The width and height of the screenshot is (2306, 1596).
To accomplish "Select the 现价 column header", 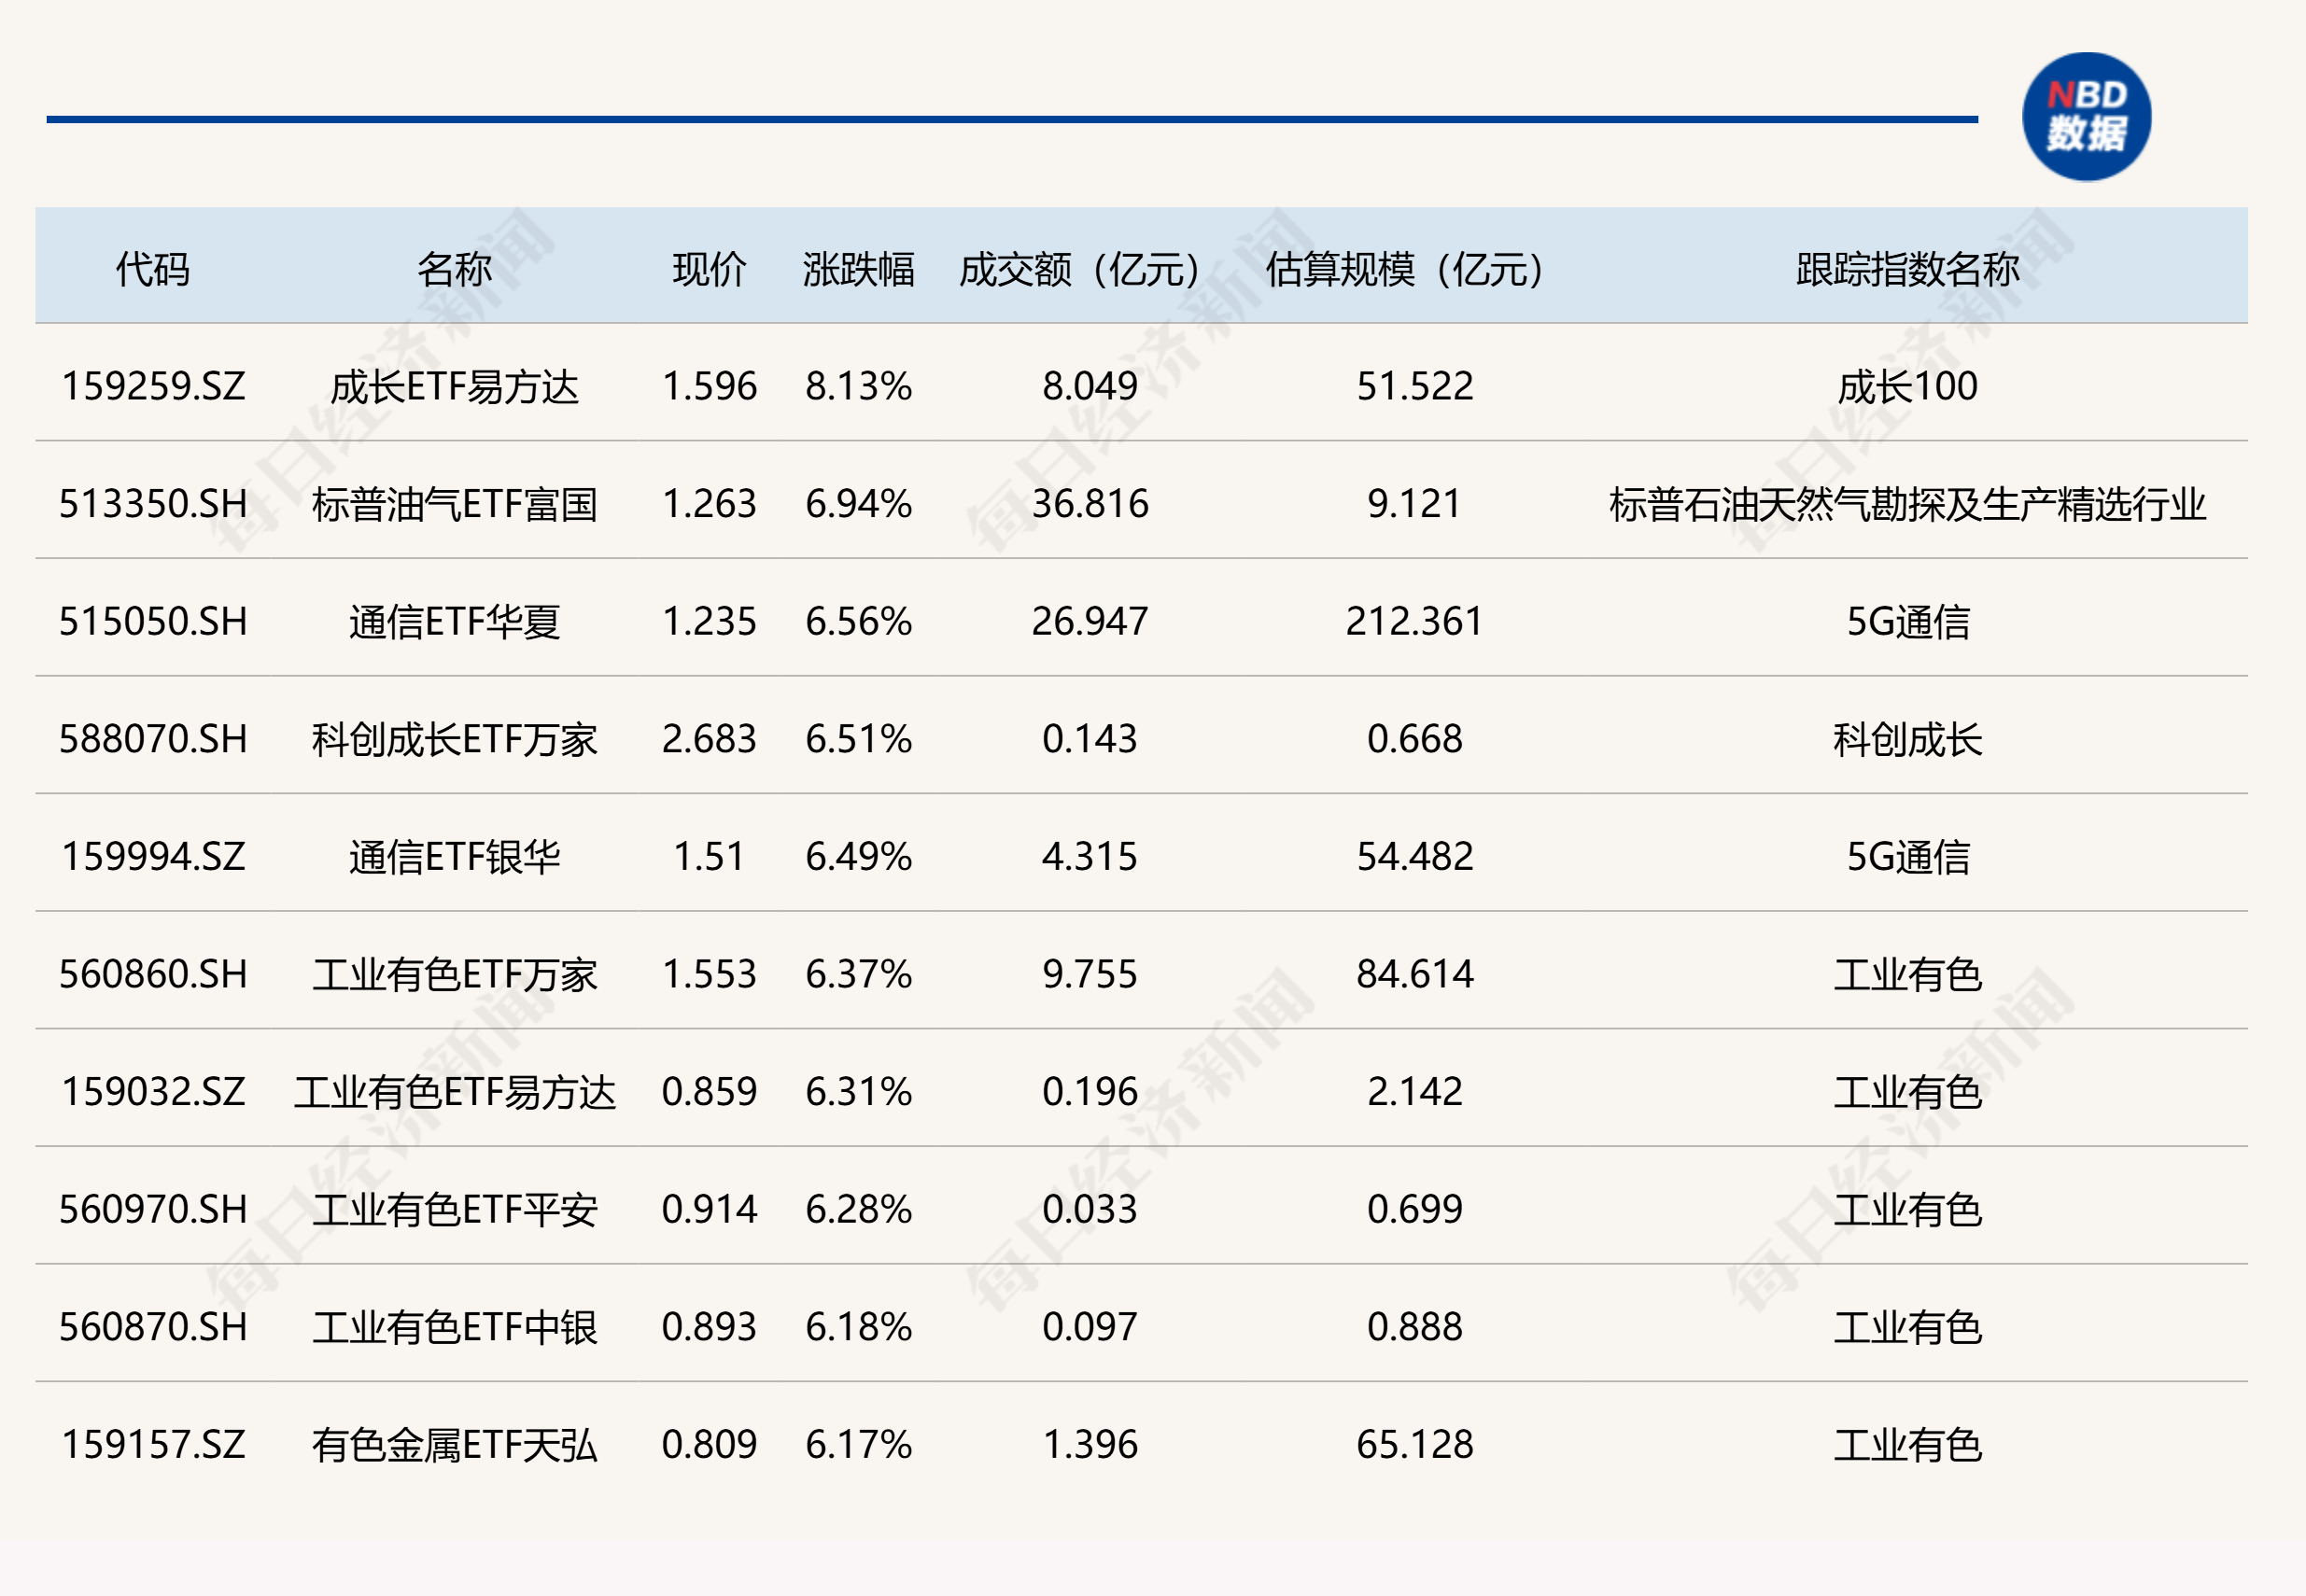I will click(x=709, y=269).
